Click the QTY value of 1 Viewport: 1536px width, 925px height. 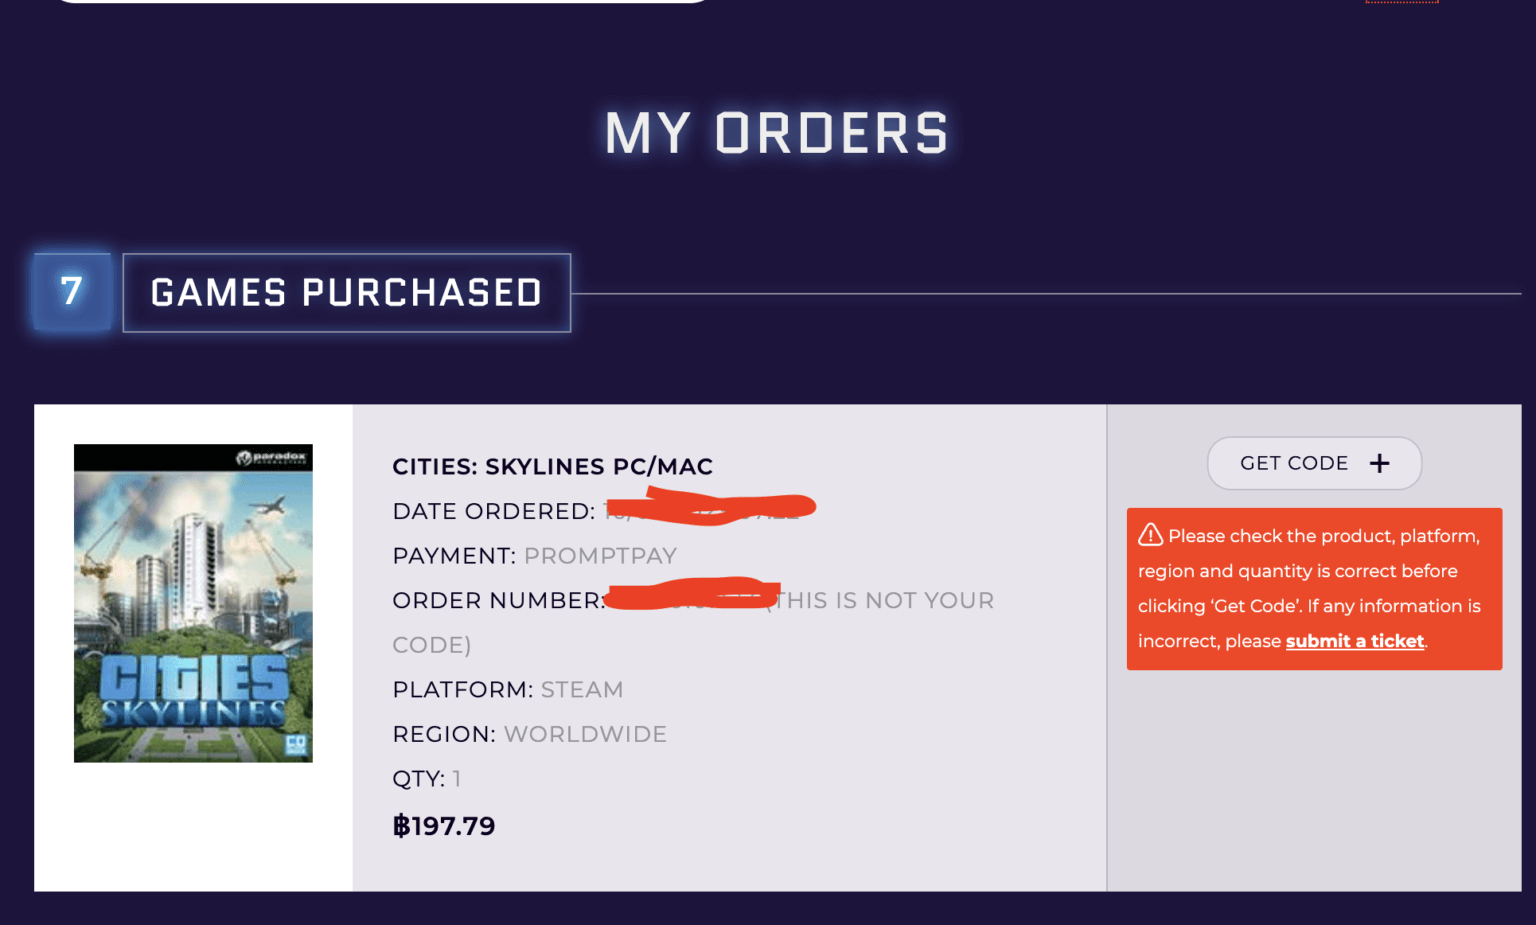(x=456, y=779)
